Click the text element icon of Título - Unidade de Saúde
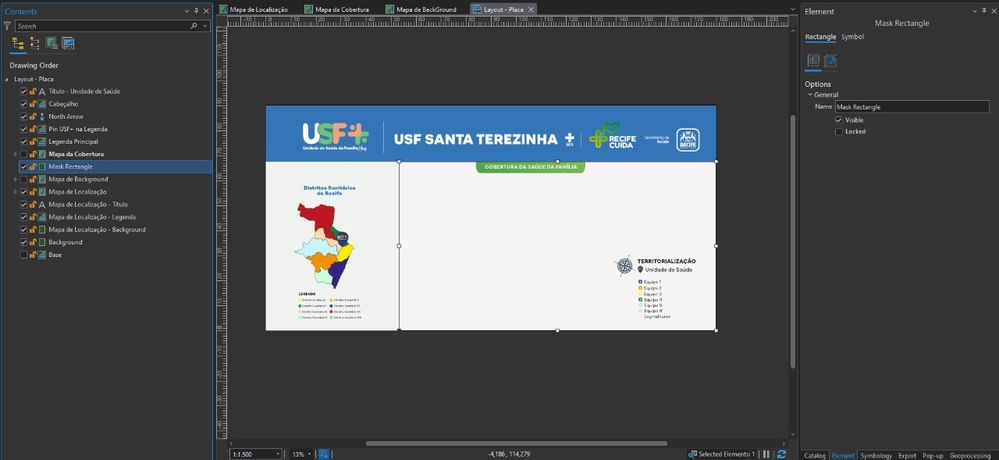 (42, 91)
